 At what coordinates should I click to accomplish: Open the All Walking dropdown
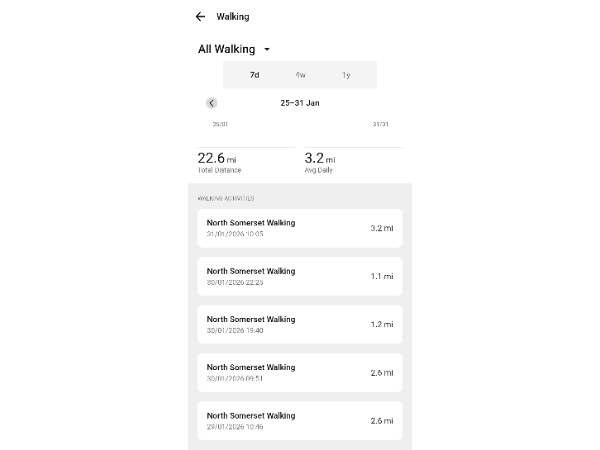227,49
